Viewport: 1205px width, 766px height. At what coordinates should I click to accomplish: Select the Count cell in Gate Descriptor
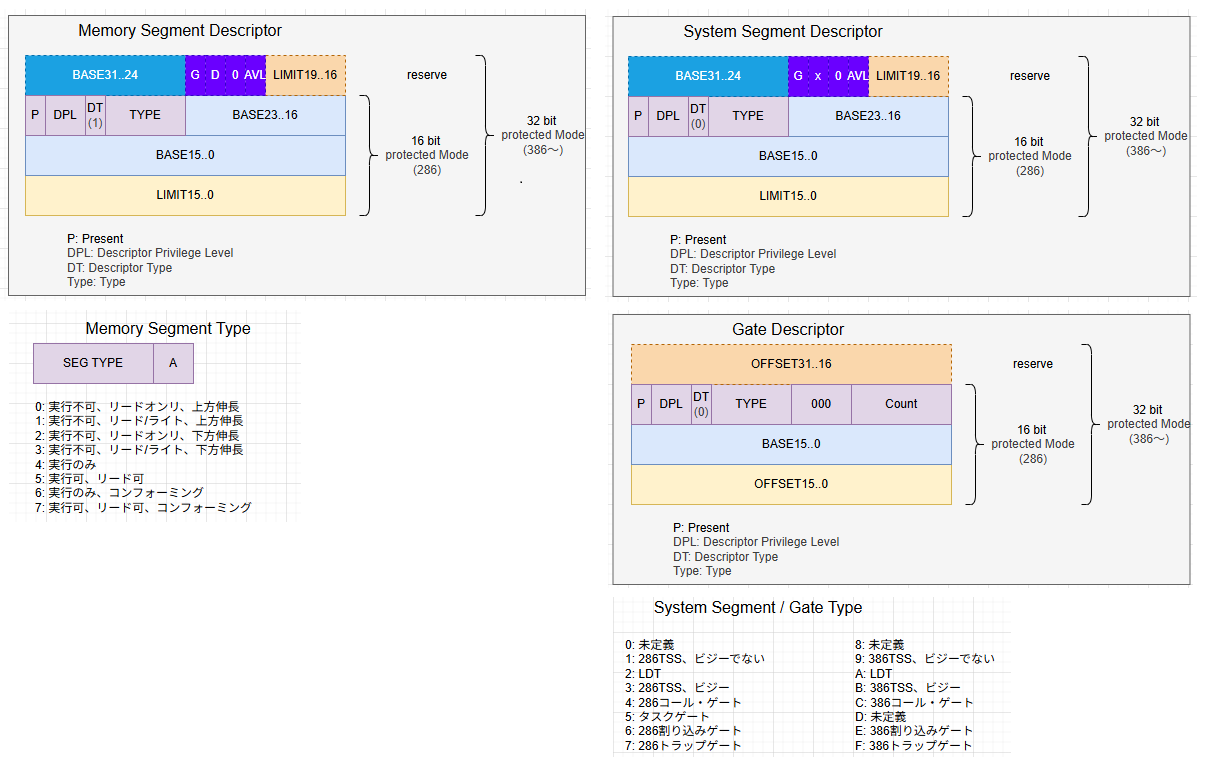(901, 404)
